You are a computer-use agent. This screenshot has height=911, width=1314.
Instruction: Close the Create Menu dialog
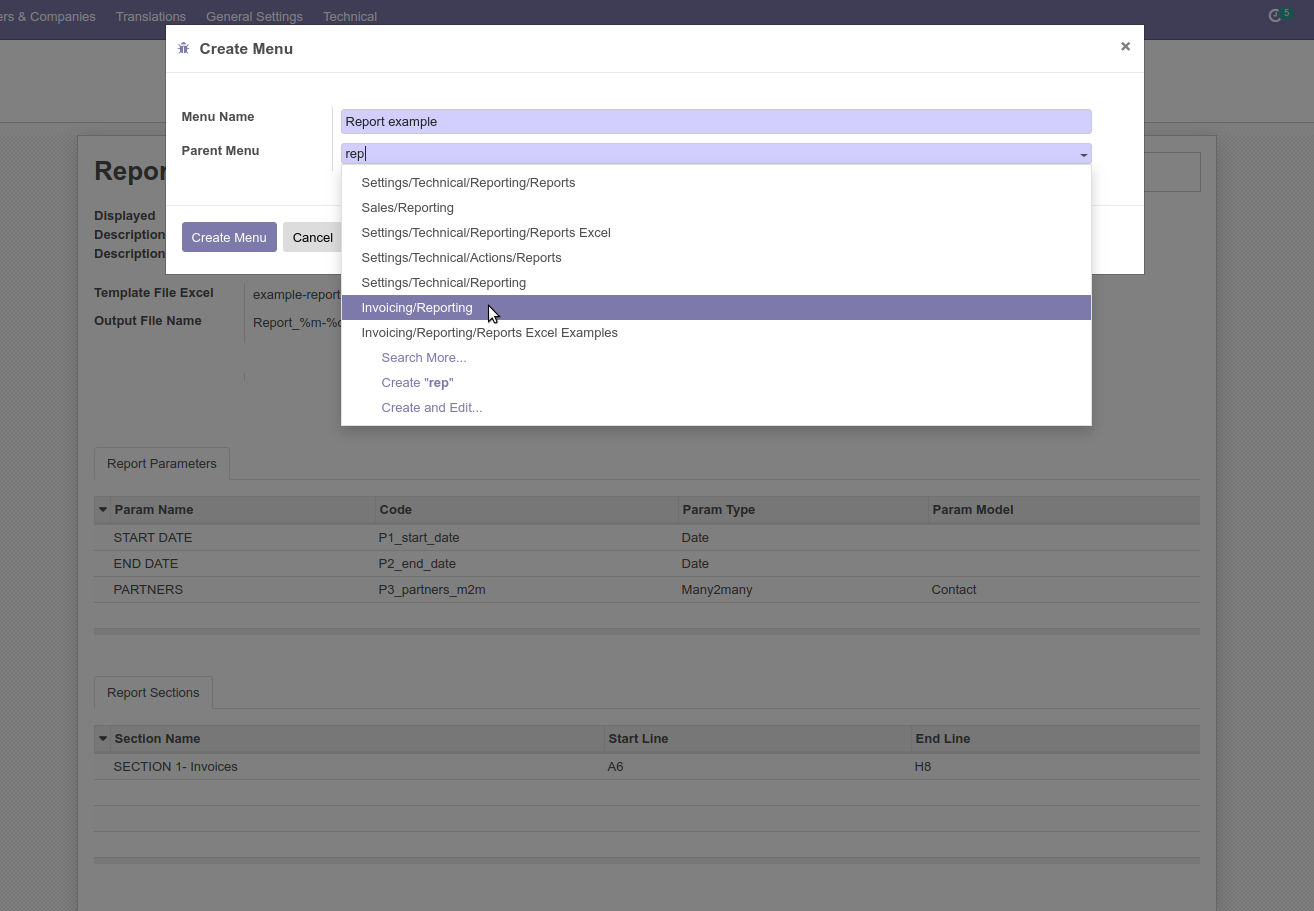[x=1125, y=46]
